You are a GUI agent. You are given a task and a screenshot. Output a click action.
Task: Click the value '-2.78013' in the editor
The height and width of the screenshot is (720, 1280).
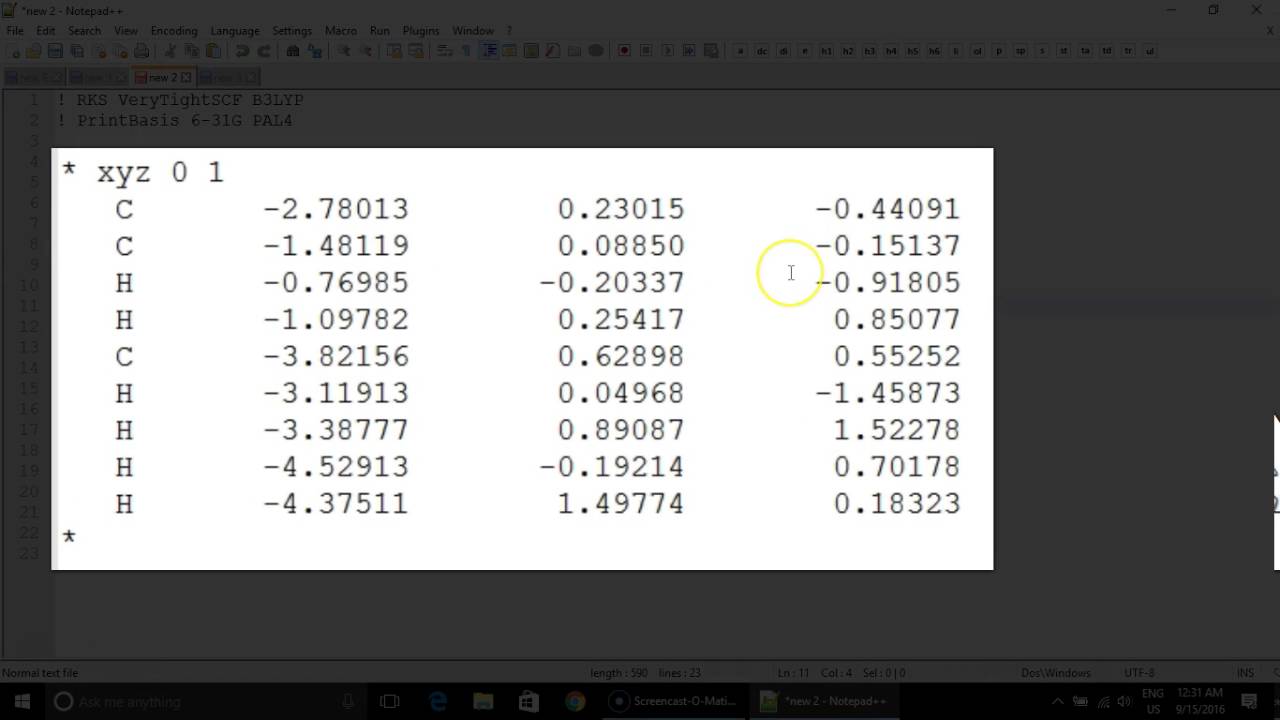336,209
